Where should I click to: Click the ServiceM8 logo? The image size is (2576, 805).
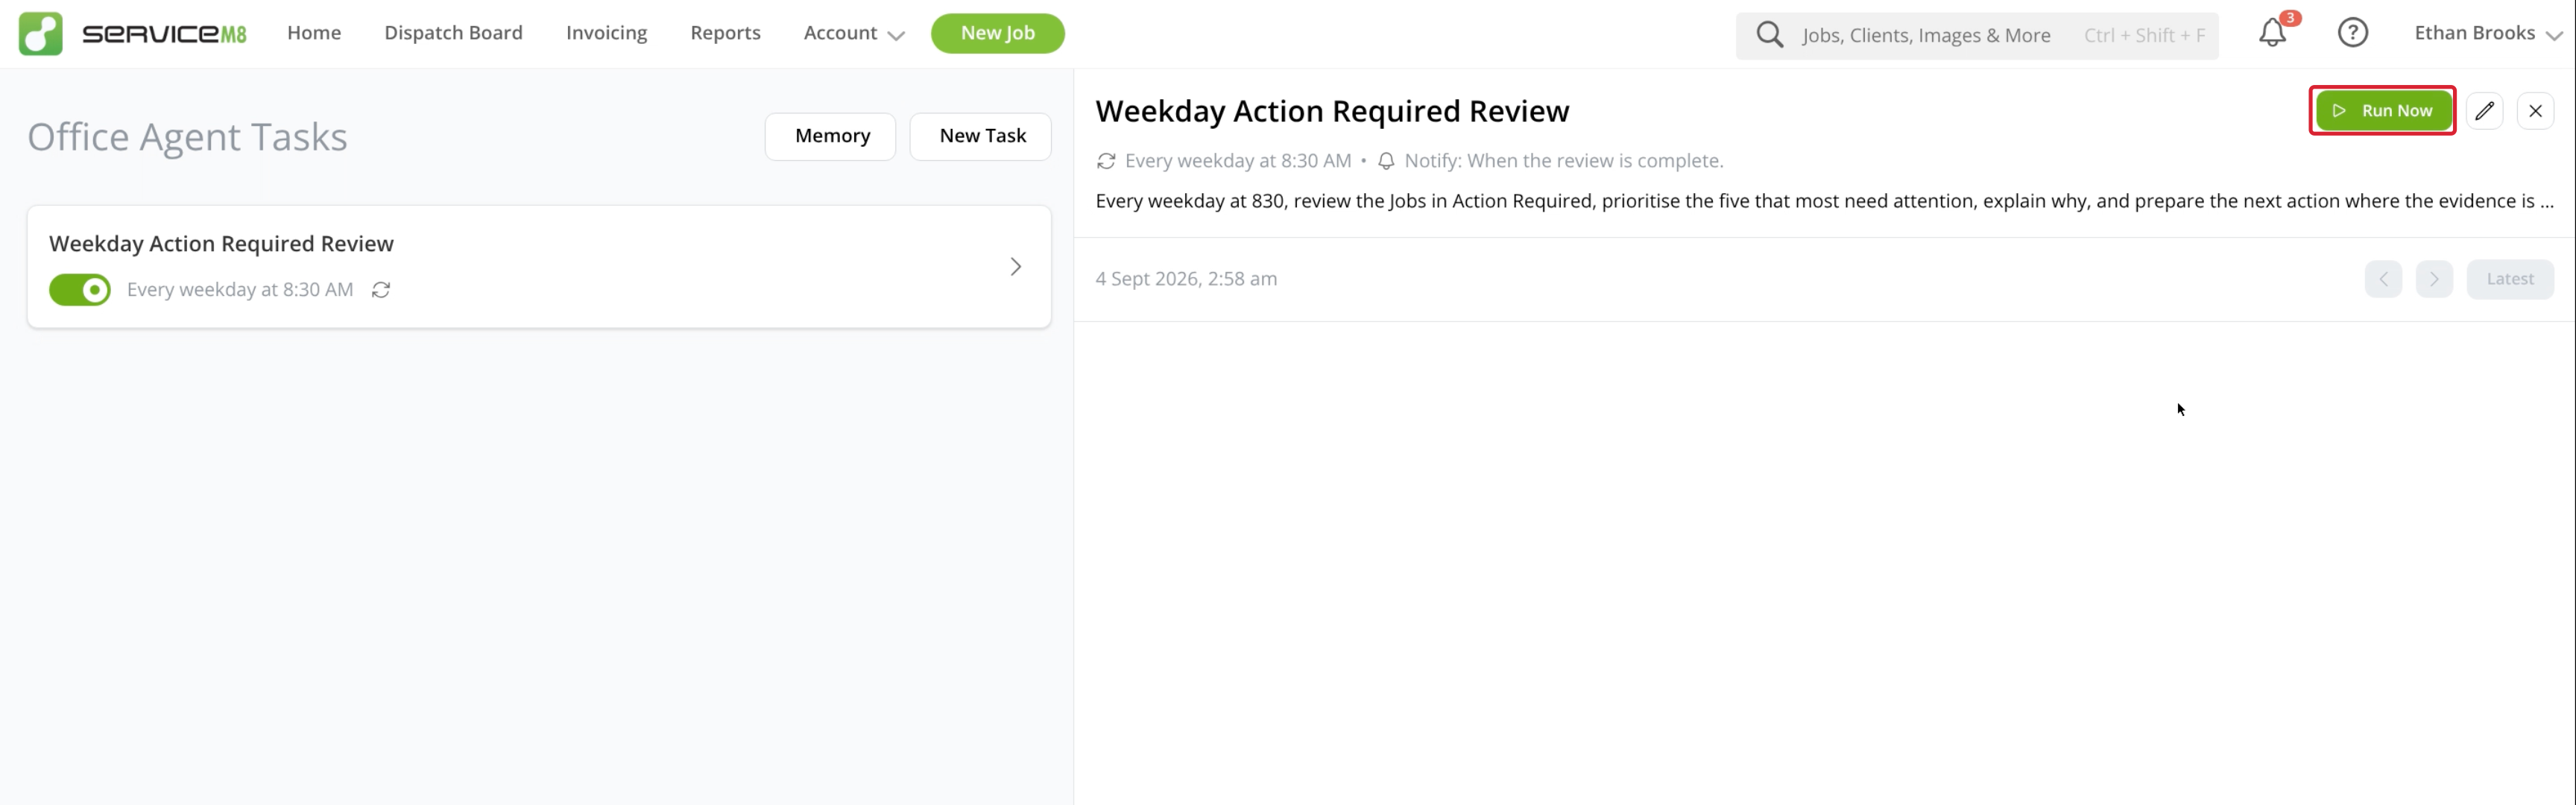tap(133, 33)
